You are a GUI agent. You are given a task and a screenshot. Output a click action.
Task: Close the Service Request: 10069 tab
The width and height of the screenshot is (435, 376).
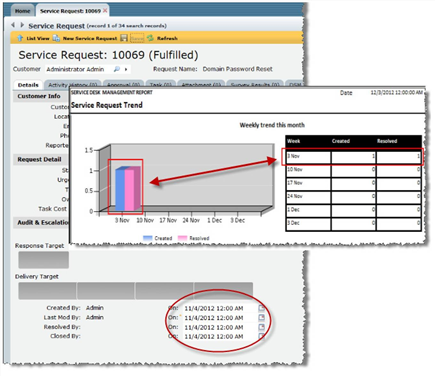(x=105, y=11)
